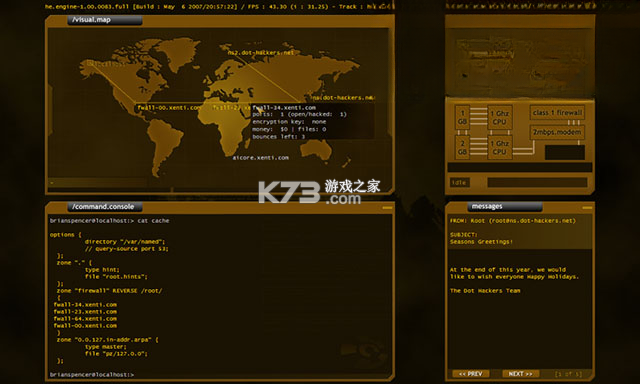640x384 pixels.
Task: Go to the next message with NEXT >>
Action: pyautogui.click(x=520, y=374)
